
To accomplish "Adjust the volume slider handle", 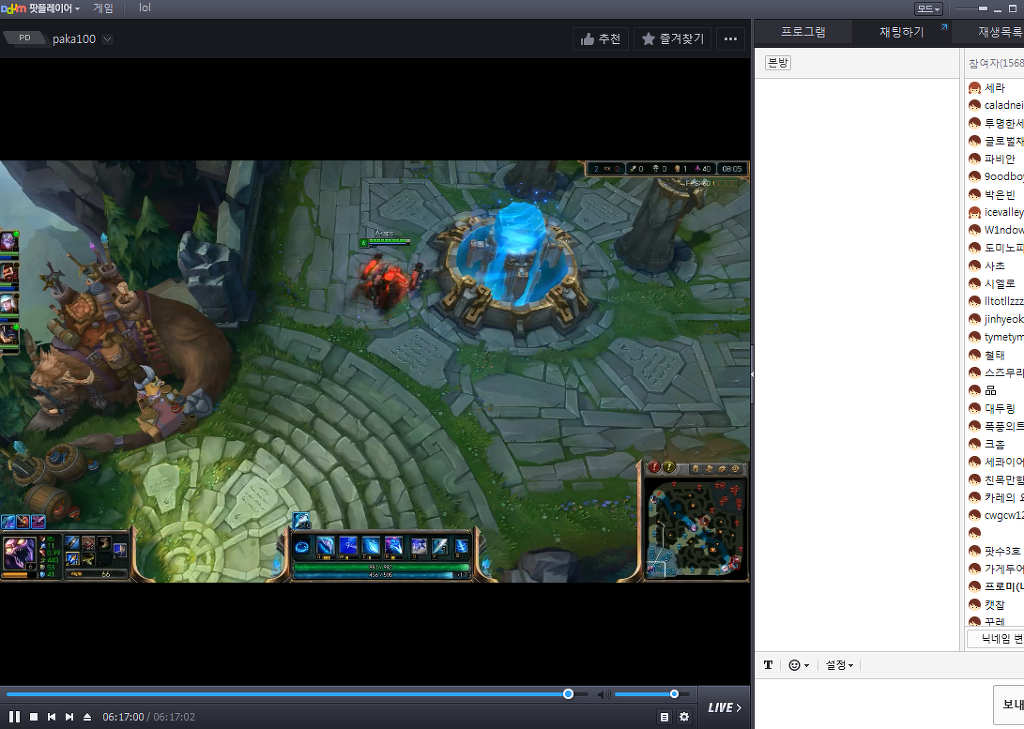I will click(674, 694).
